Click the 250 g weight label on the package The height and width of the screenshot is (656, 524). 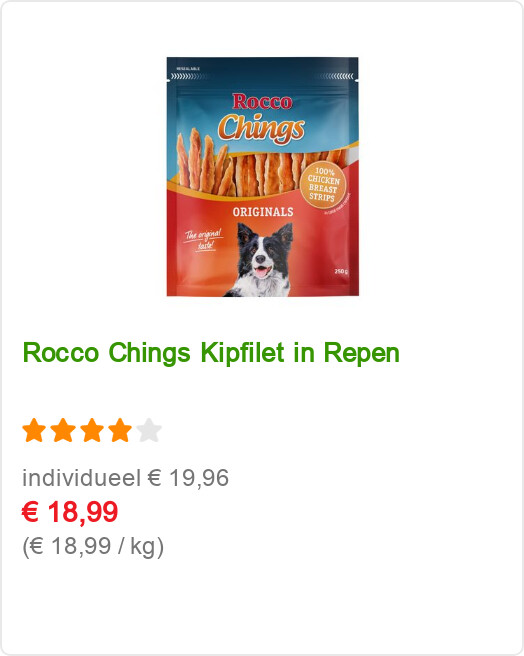[341, 272]
